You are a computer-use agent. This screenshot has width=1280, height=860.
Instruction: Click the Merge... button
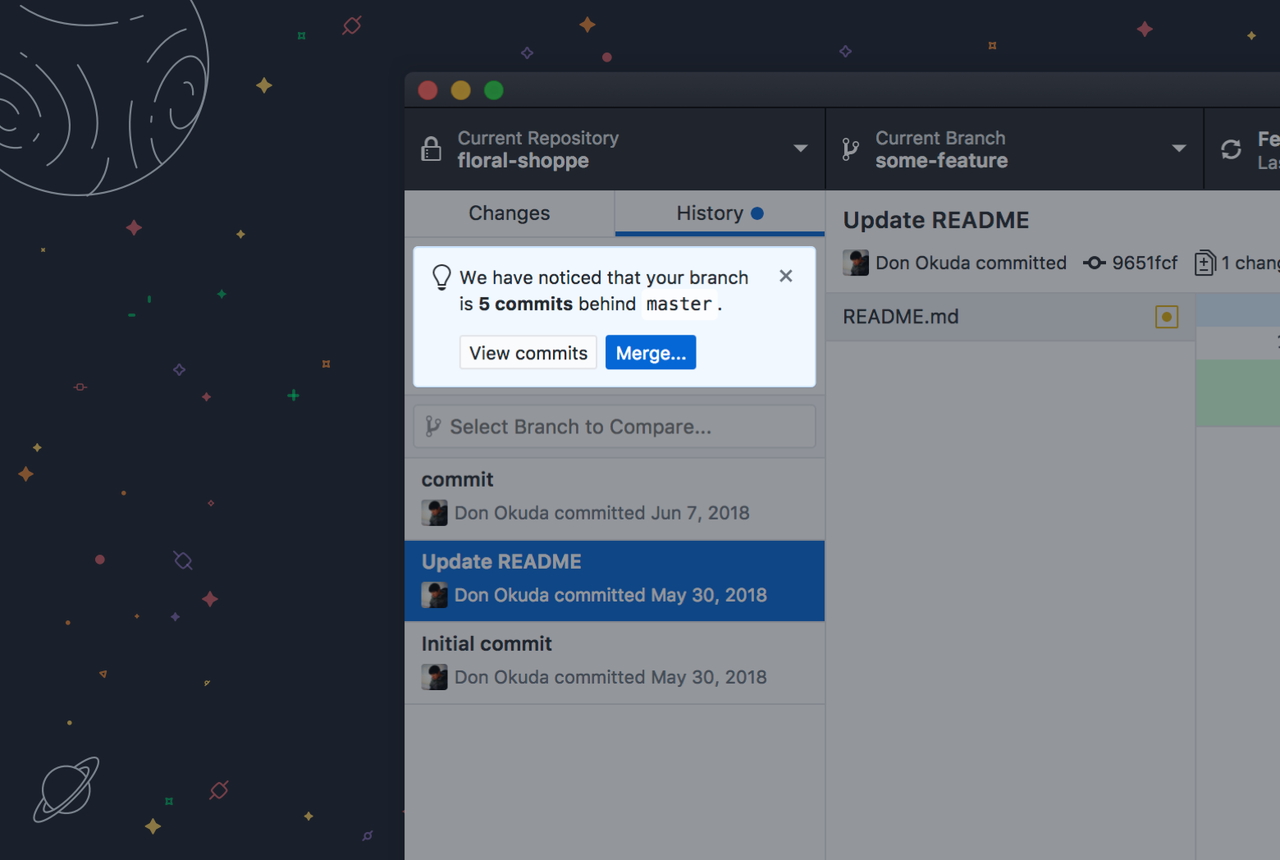click(651, 353)
